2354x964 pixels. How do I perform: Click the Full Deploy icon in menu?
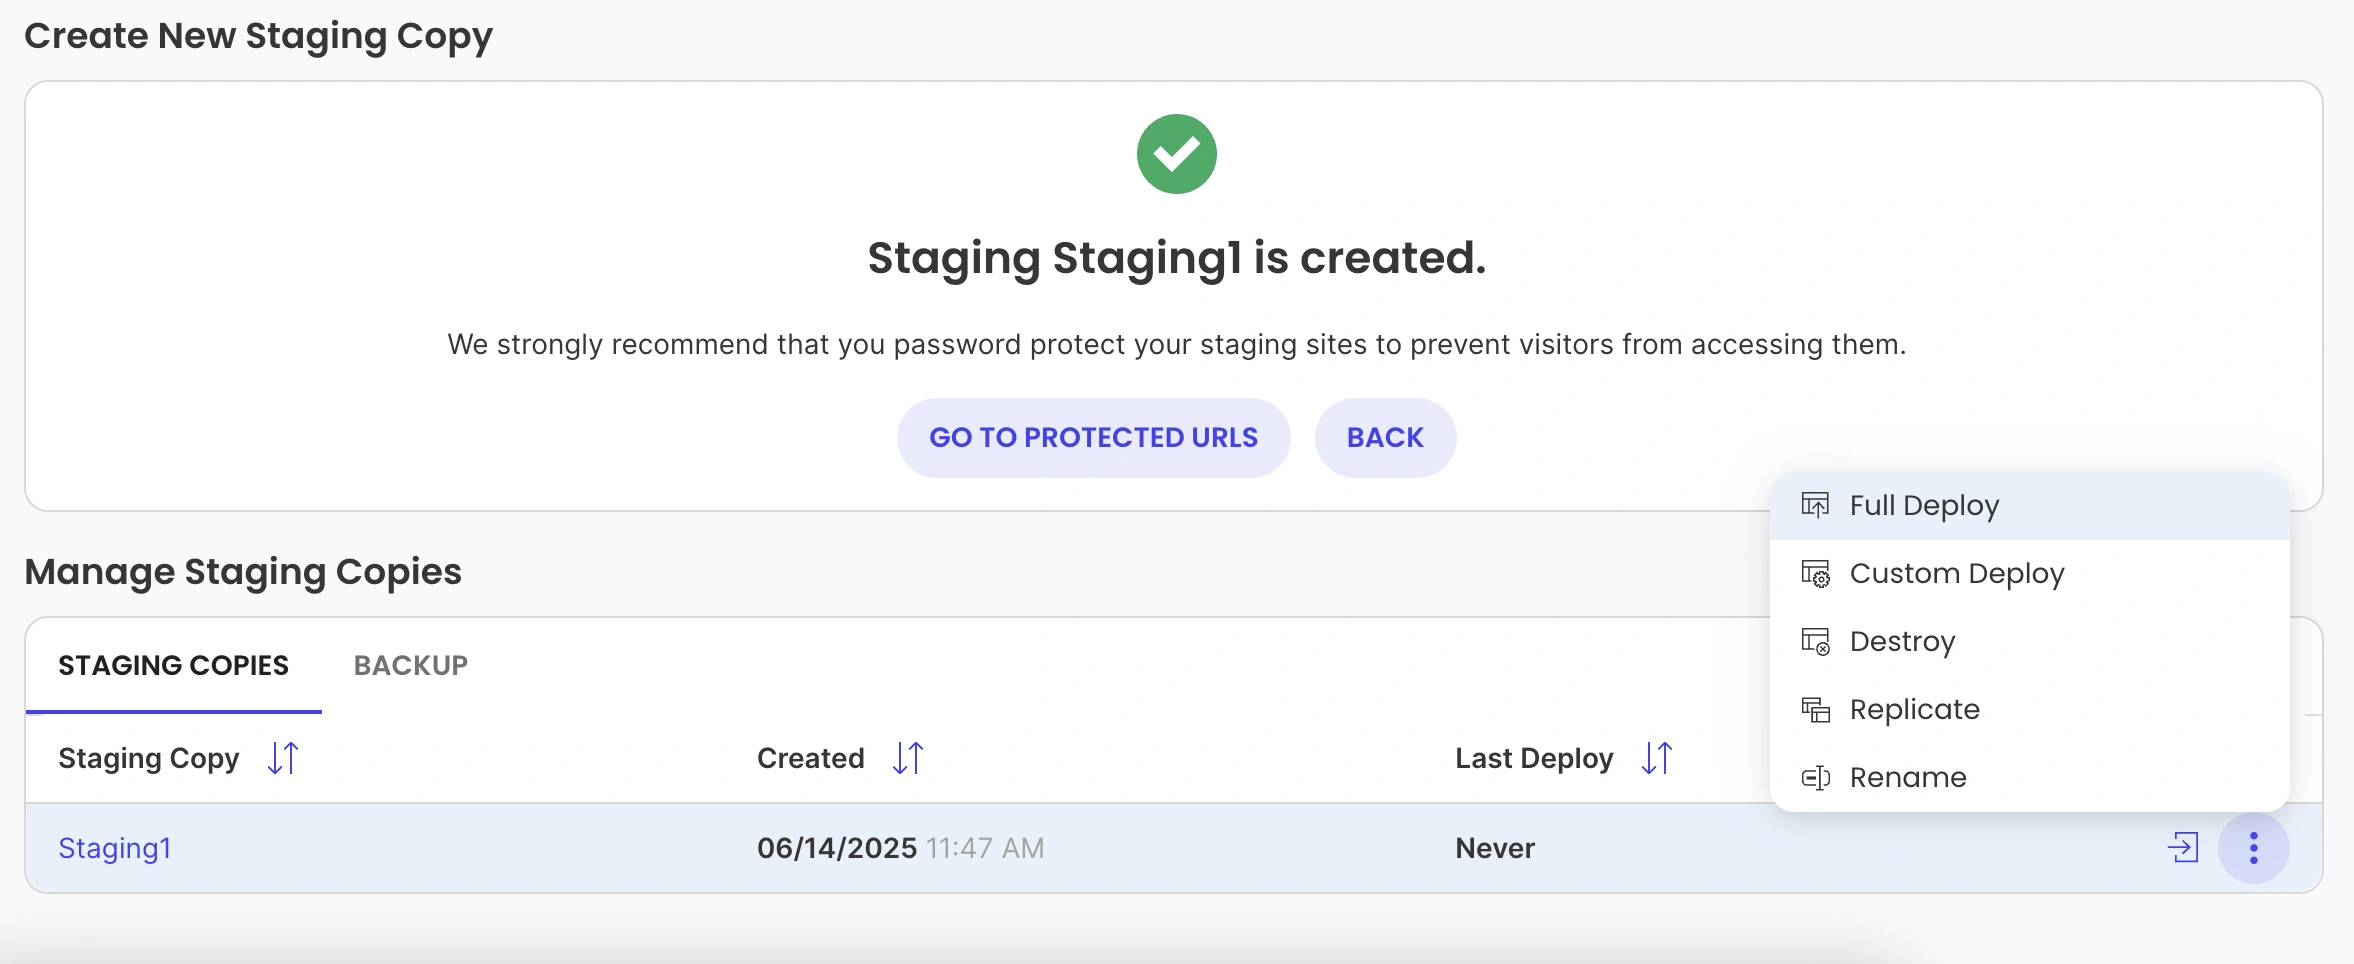click(x=1815, y=505)
